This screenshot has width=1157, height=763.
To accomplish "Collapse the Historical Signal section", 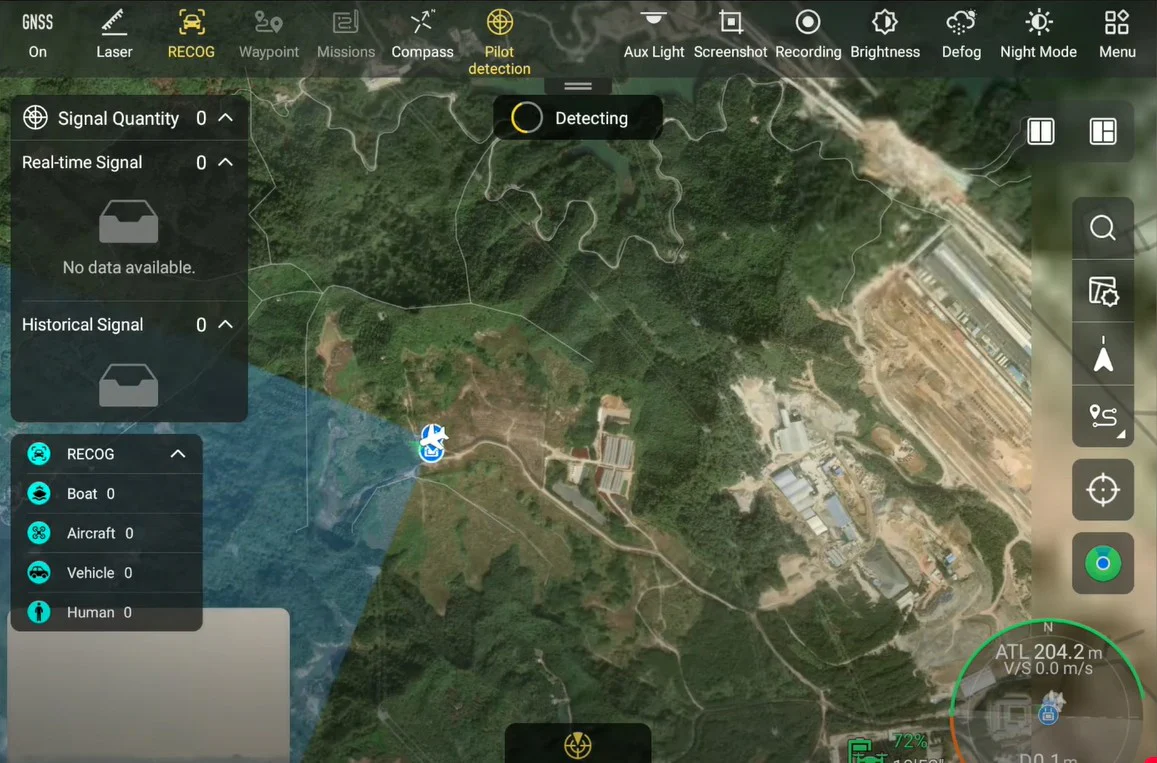I will pos(226,324).
